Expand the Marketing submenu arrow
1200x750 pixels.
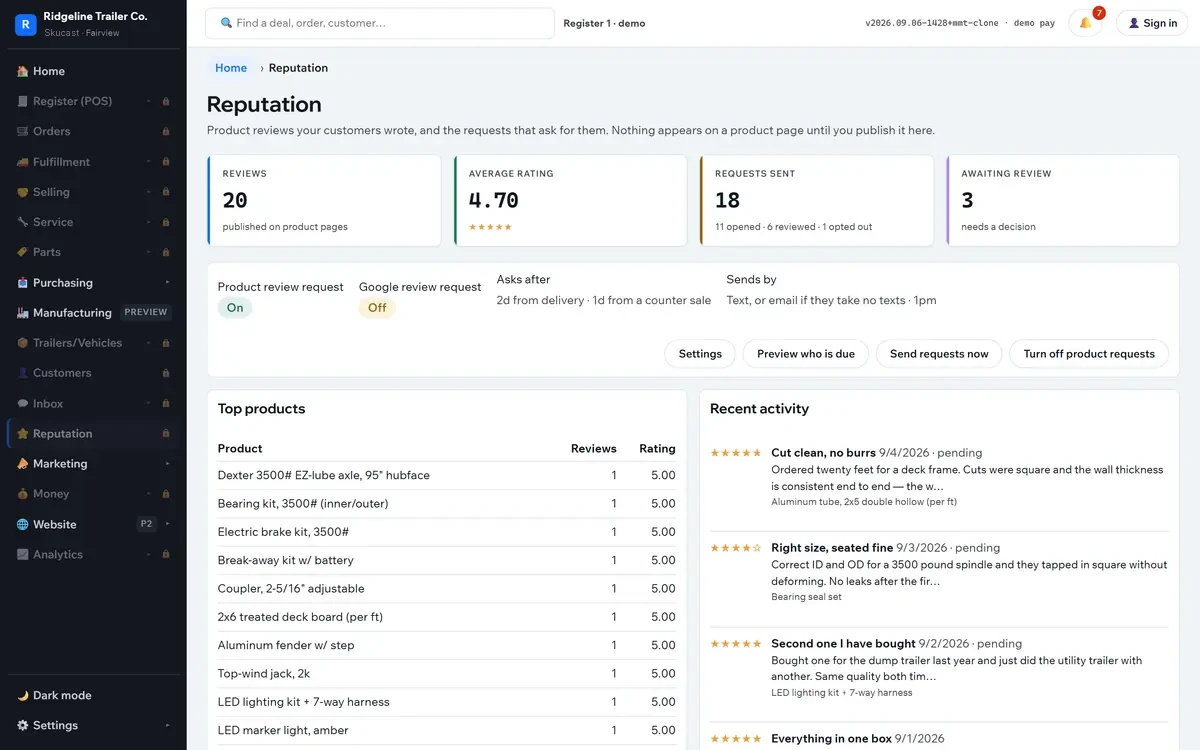[x=167, y=464]
